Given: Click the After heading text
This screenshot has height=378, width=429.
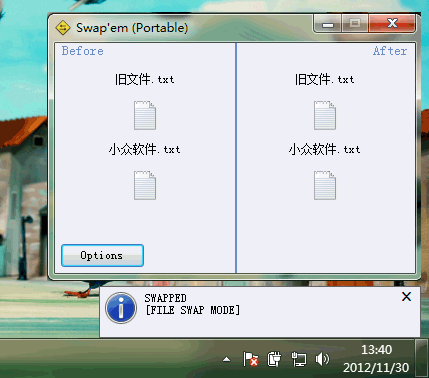Looking at the screenshot, I should (x=390, y=51).
